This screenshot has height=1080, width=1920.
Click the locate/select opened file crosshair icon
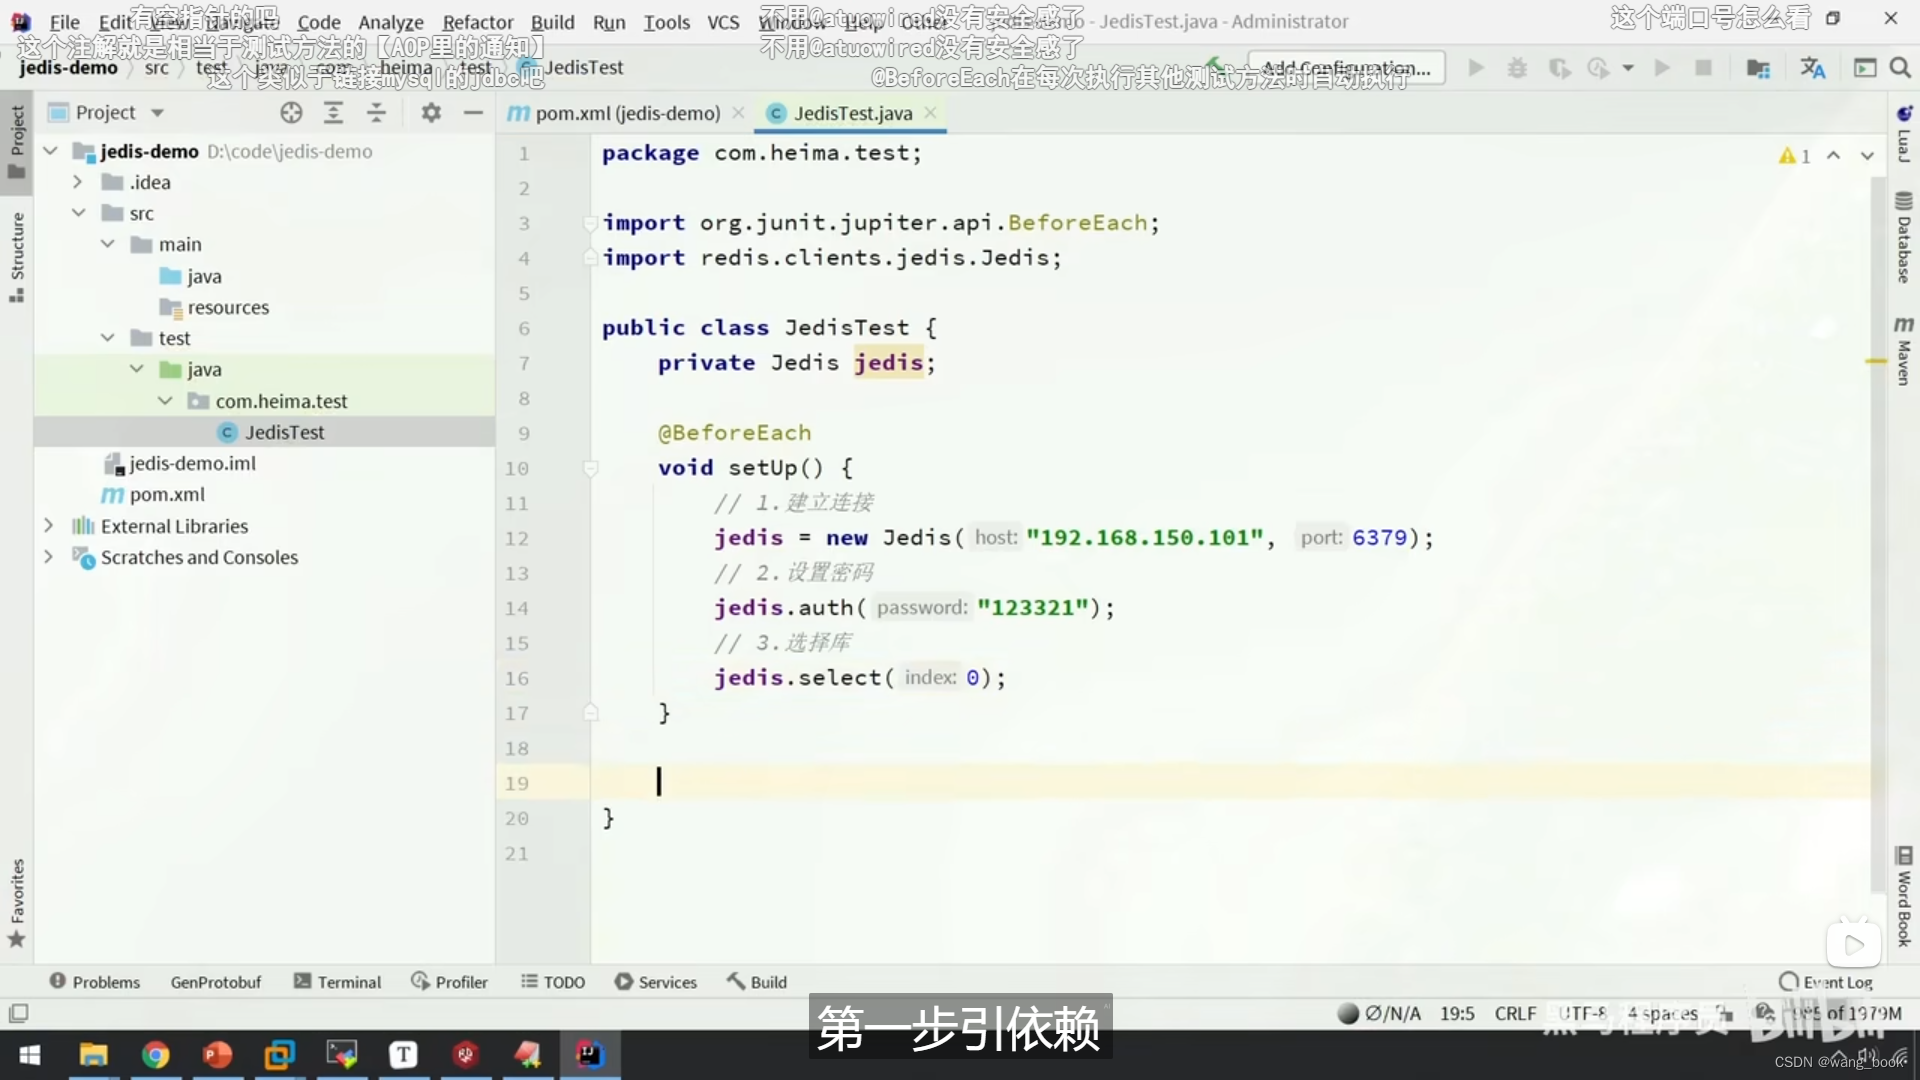tap(291, 113)
